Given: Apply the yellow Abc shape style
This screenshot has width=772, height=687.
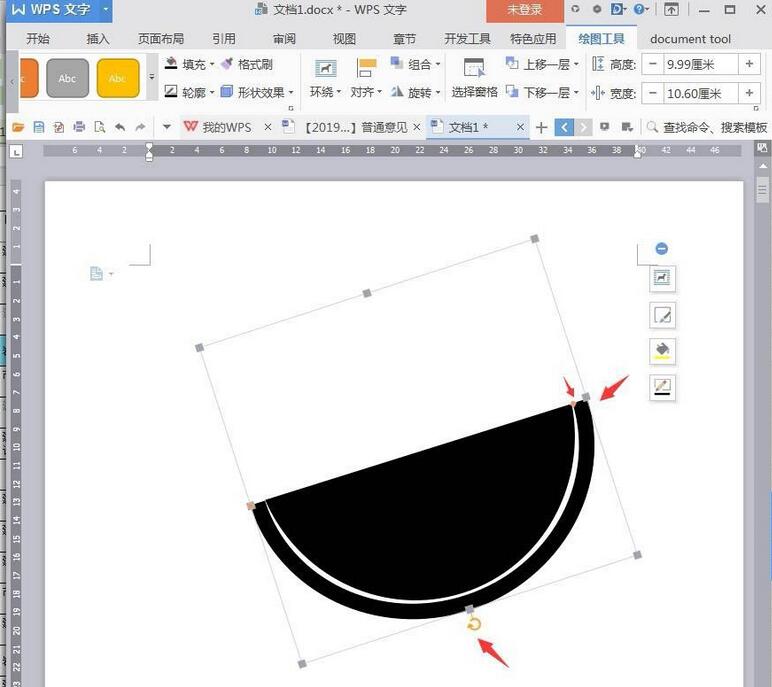Looking at the screenshot, I should click(x=118, y=78).
